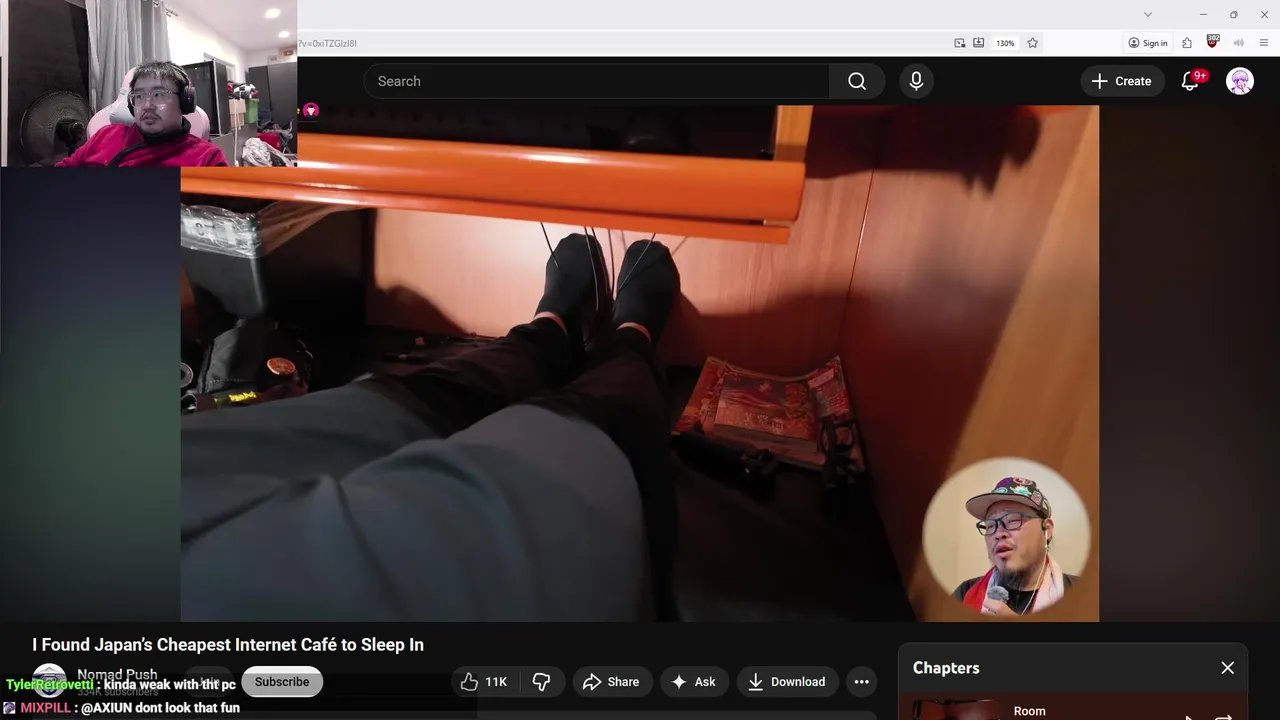Dislike the video with thumbs down

[x=541, y=682]
